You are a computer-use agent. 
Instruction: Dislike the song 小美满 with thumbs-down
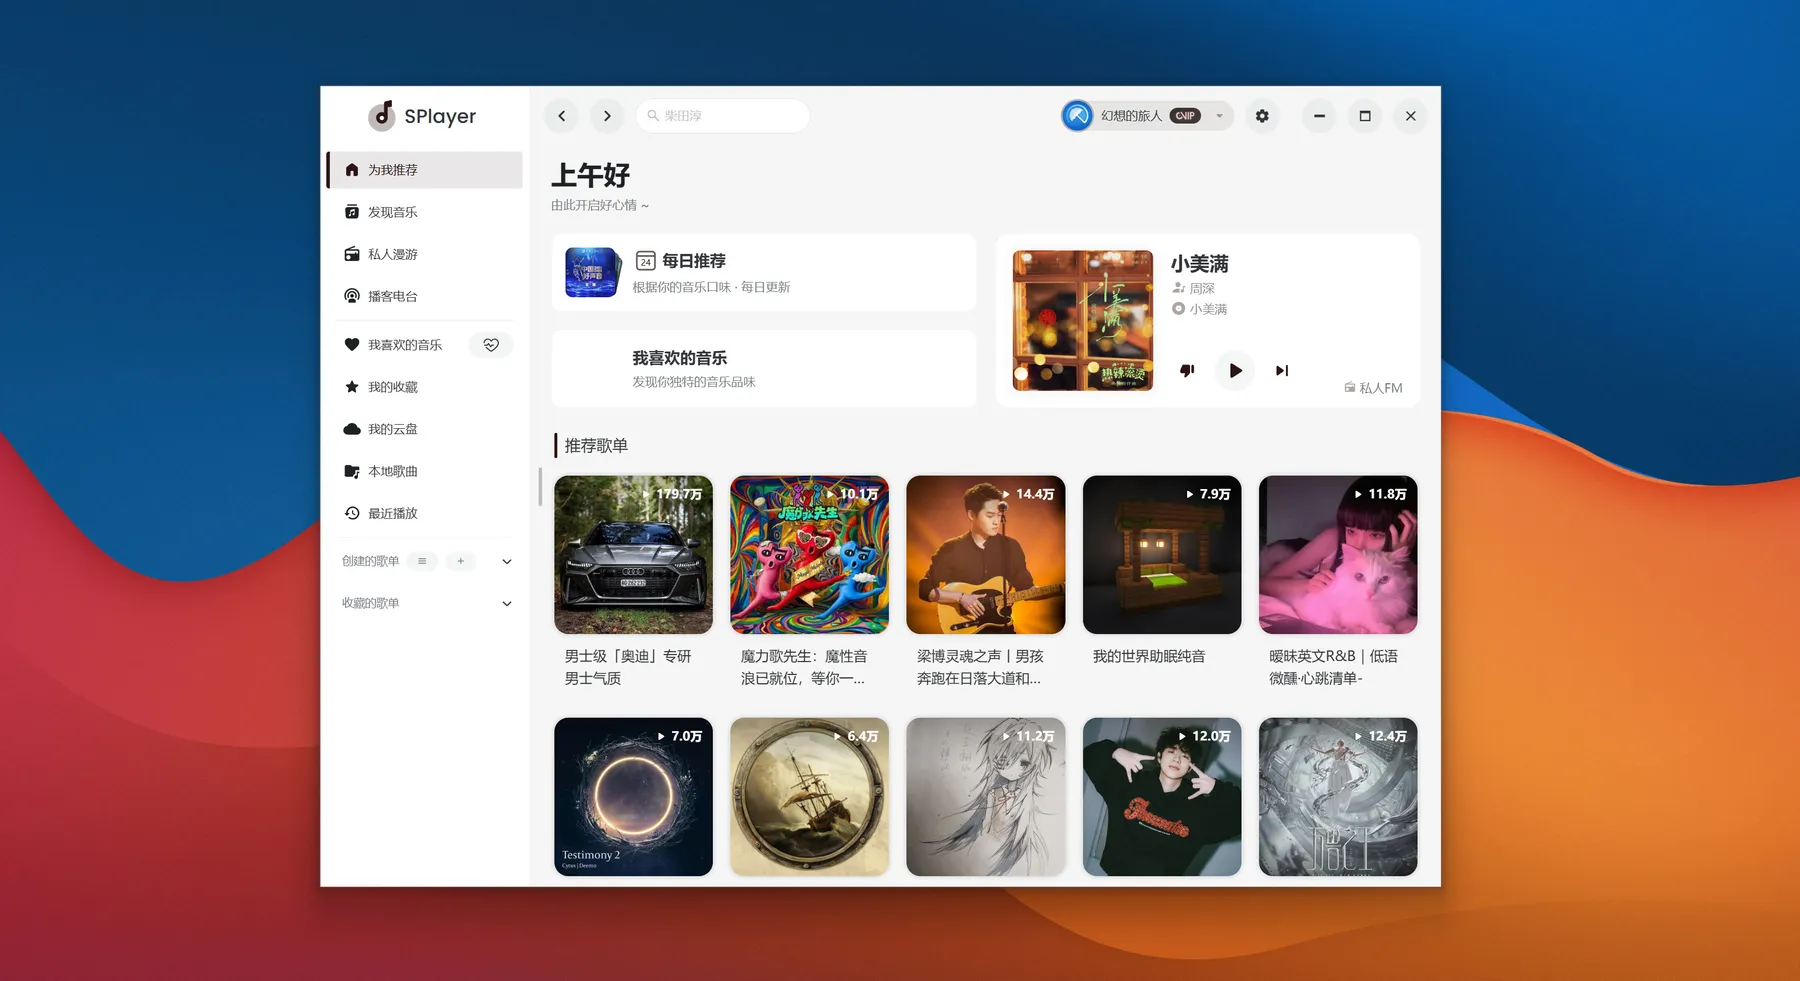(x=1187, y=371)
